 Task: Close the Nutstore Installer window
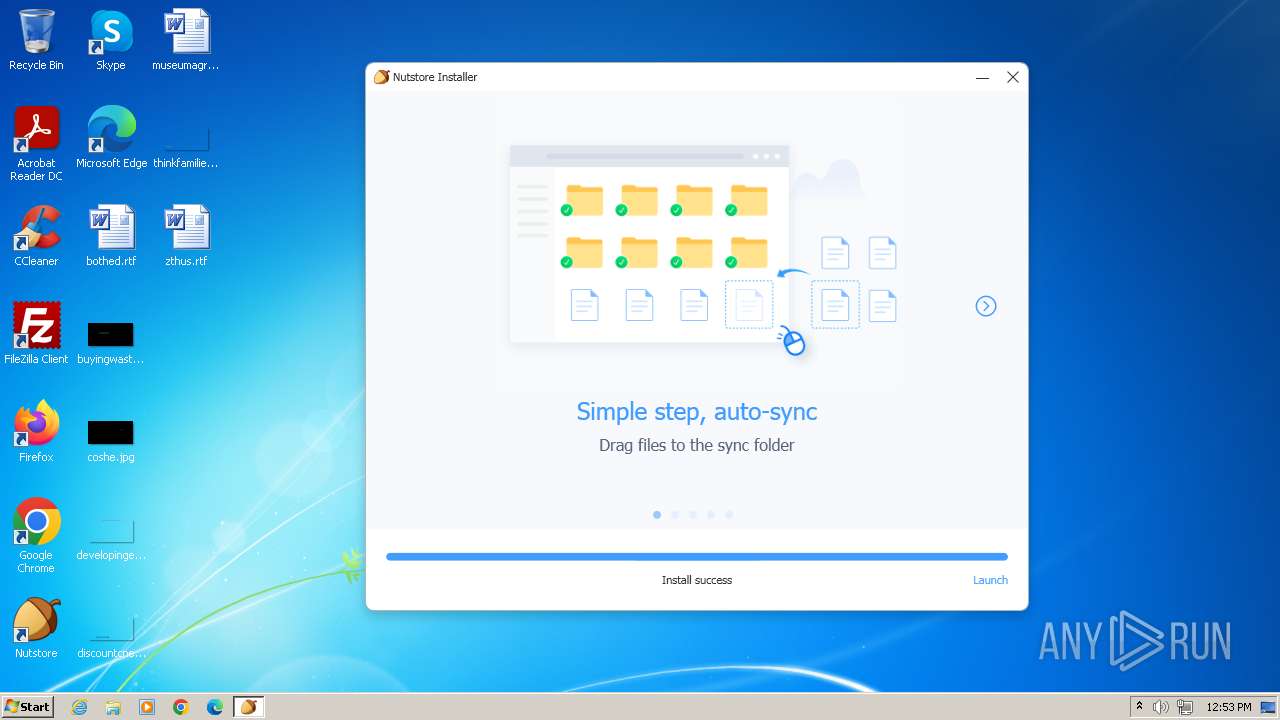[x=1013, y=77]
